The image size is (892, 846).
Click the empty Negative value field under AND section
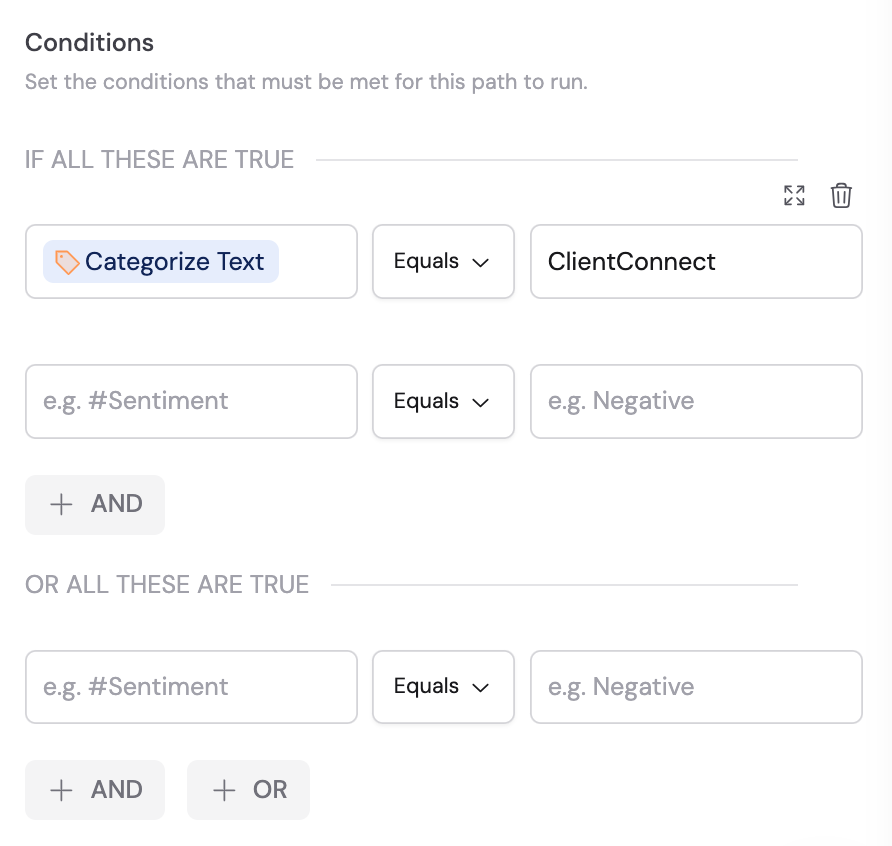pos(696,402)
